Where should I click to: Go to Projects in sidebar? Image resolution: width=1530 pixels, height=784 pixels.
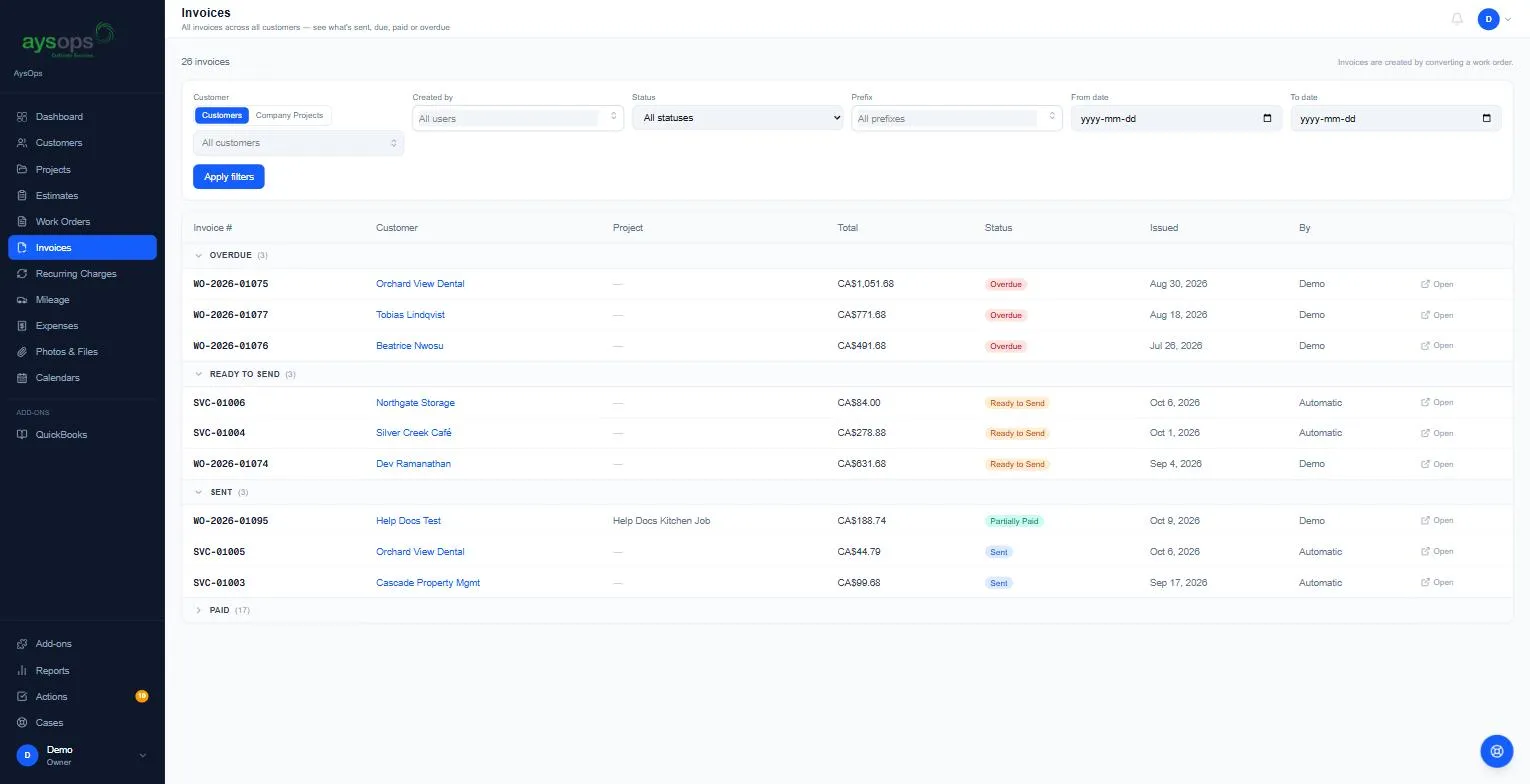[82, 170]
